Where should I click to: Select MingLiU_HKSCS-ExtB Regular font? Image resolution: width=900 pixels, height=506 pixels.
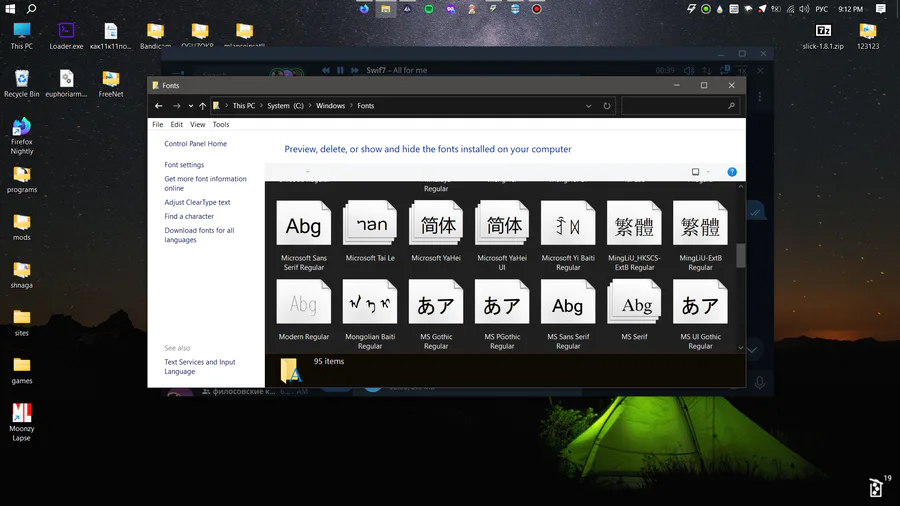point(634,236)
